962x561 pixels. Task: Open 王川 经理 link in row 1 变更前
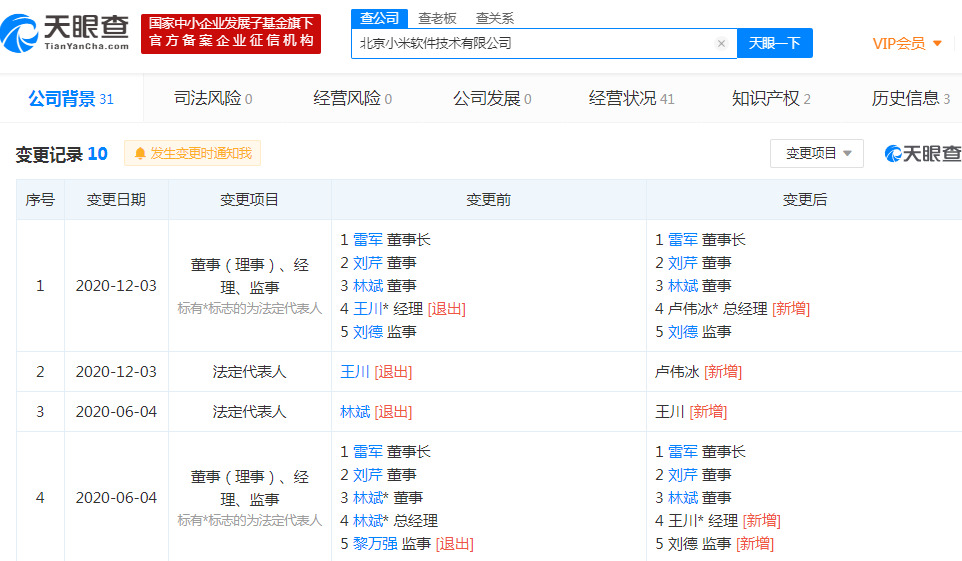click(367, 309)
